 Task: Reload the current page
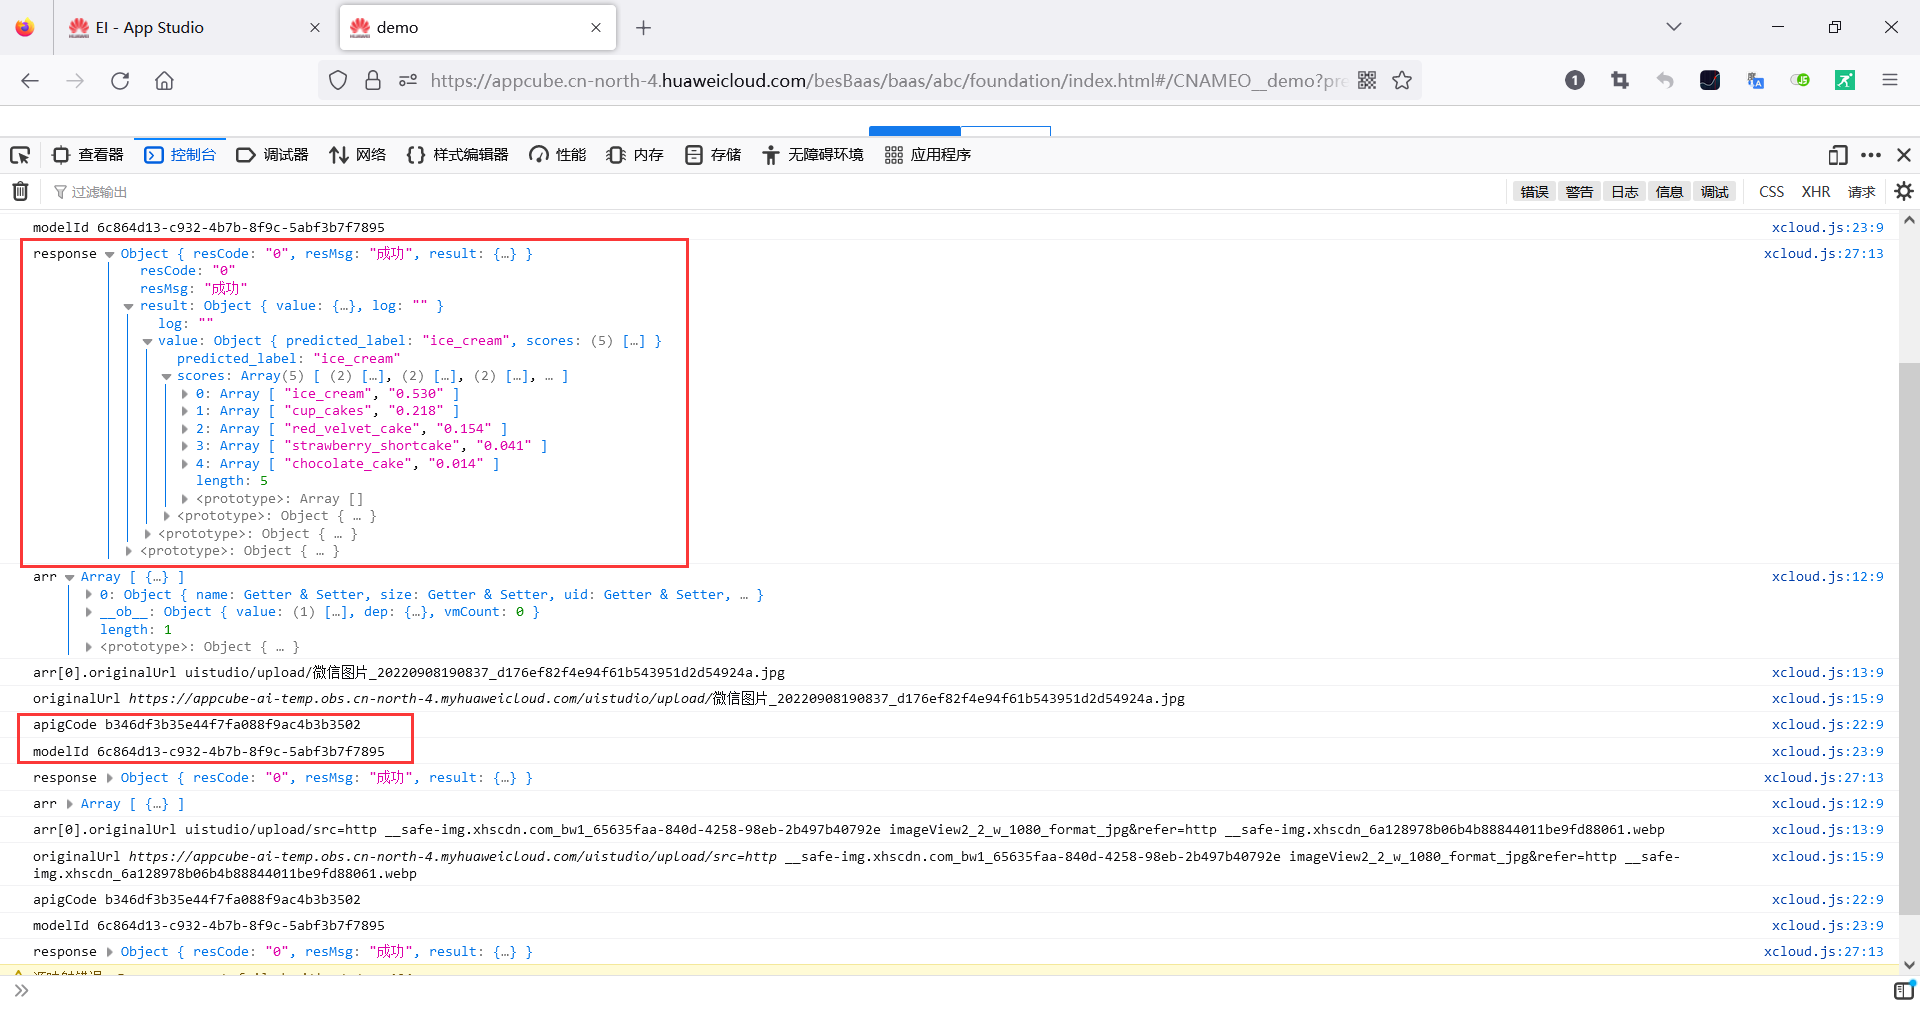click(120, 80)
